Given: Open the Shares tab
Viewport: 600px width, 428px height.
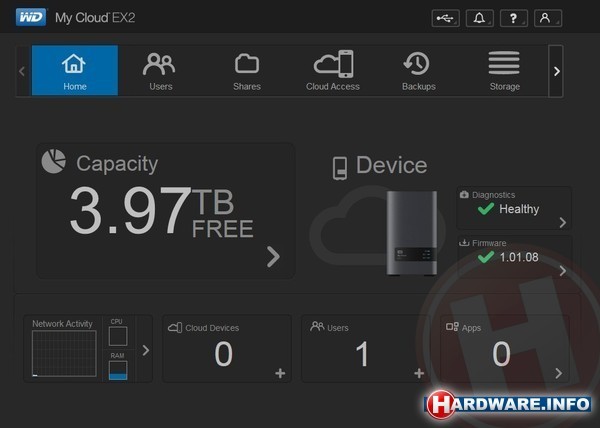Looking at the screenshot, I should [x=247, y=70].
